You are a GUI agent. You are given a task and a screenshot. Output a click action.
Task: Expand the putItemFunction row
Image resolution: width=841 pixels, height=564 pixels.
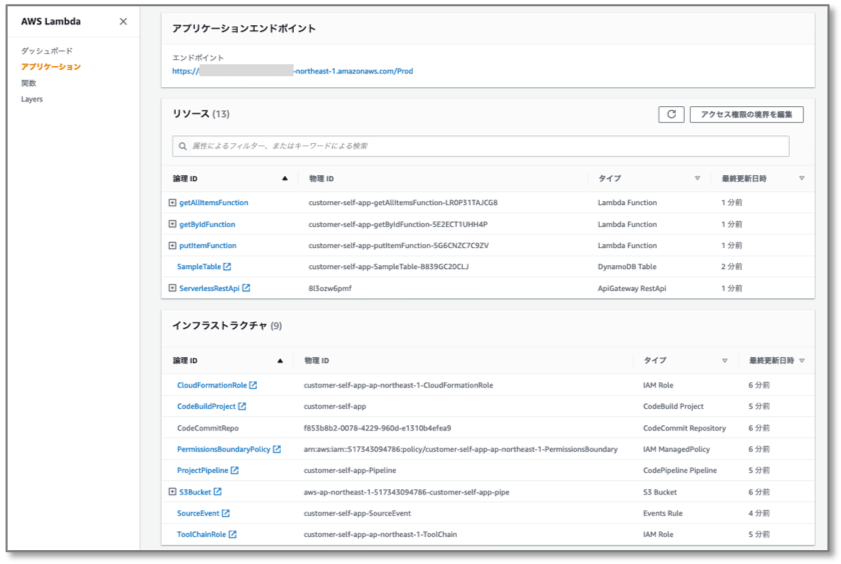[172, 246]
